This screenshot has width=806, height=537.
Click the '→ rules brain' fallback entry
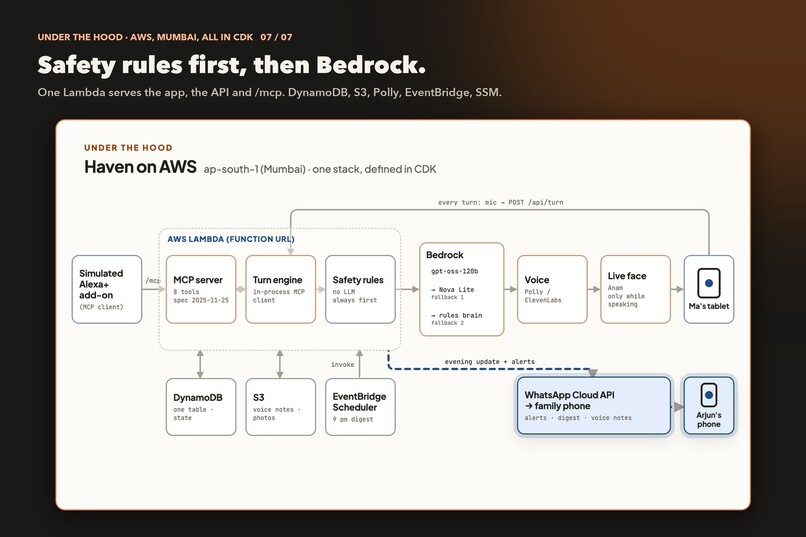pyautogui.click(x=456, y=316)
